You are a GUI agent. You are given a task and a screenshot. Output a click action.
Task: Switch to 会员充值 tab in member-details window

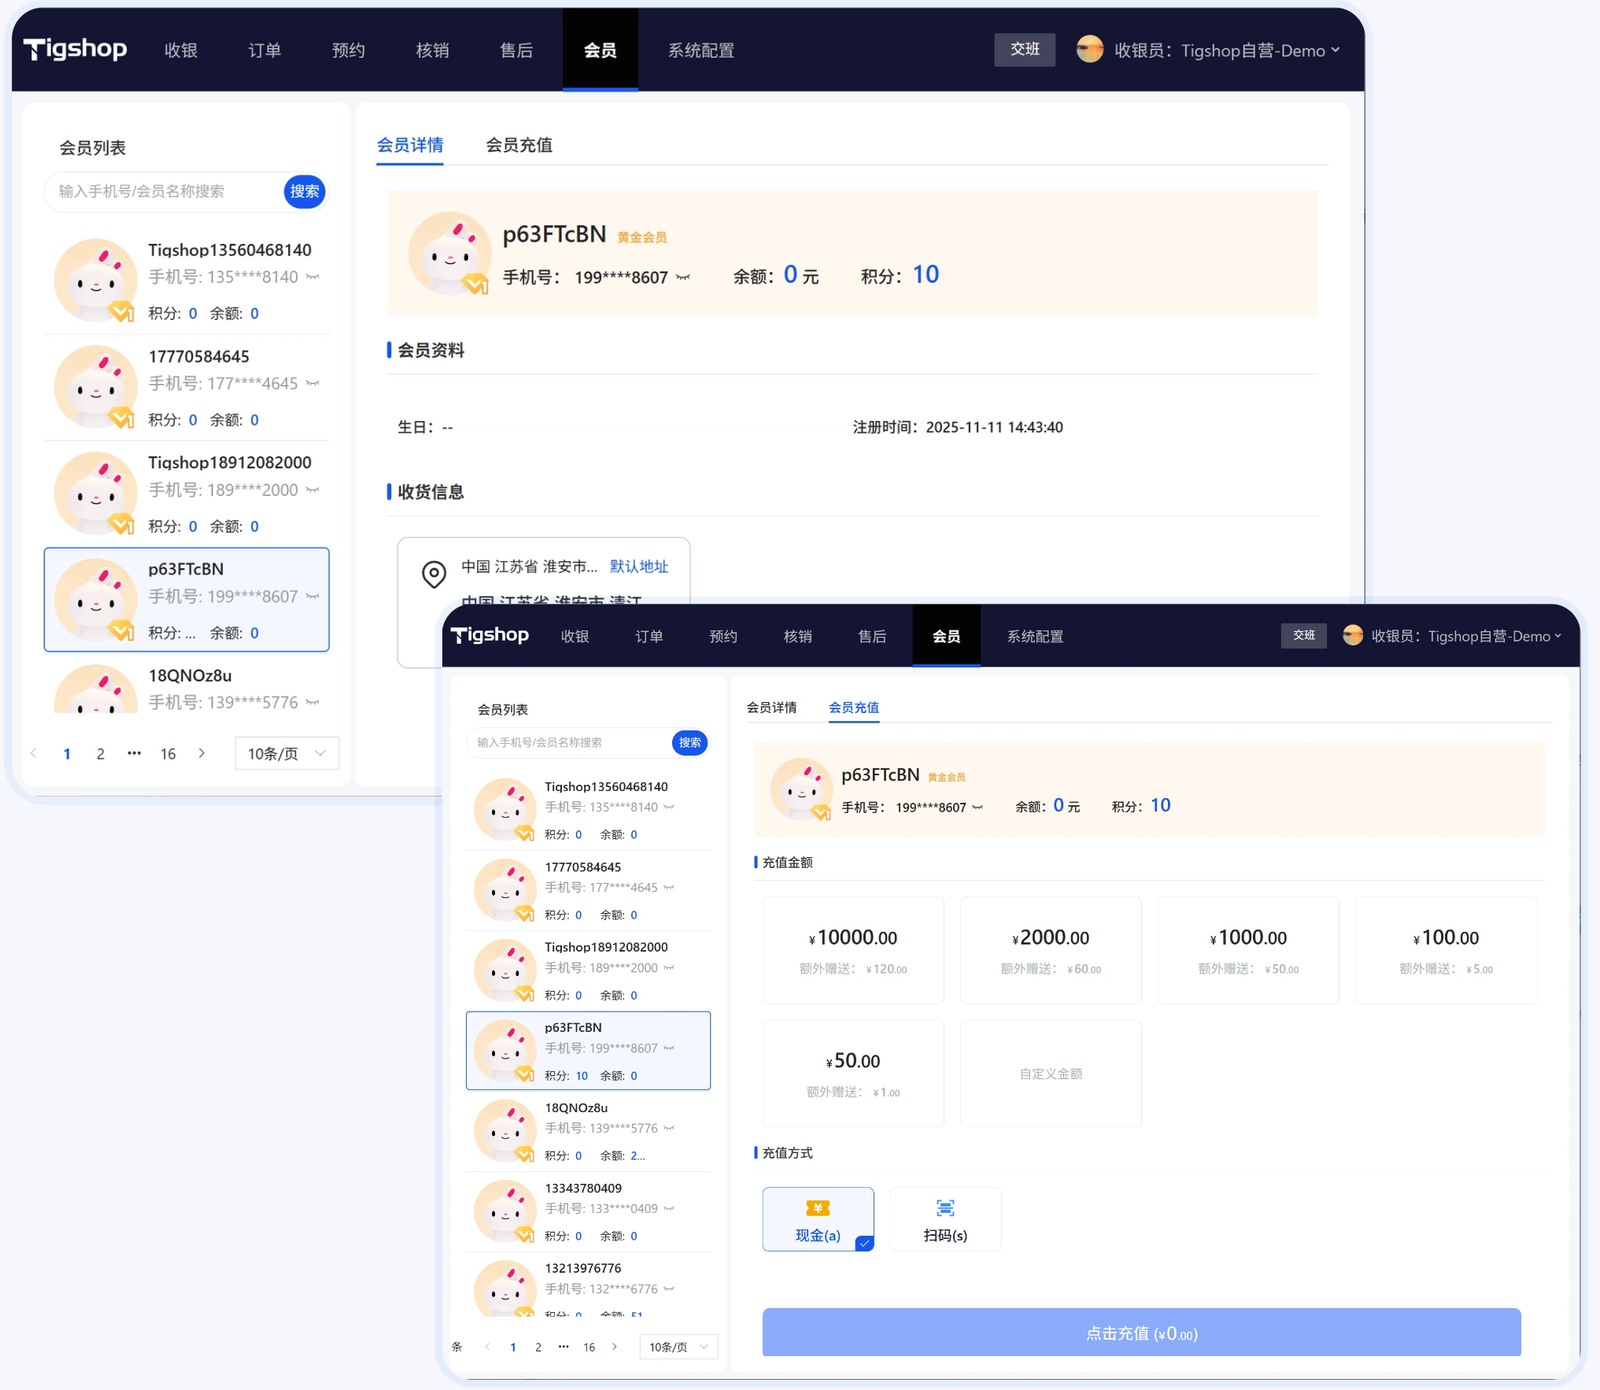point(519,145)
